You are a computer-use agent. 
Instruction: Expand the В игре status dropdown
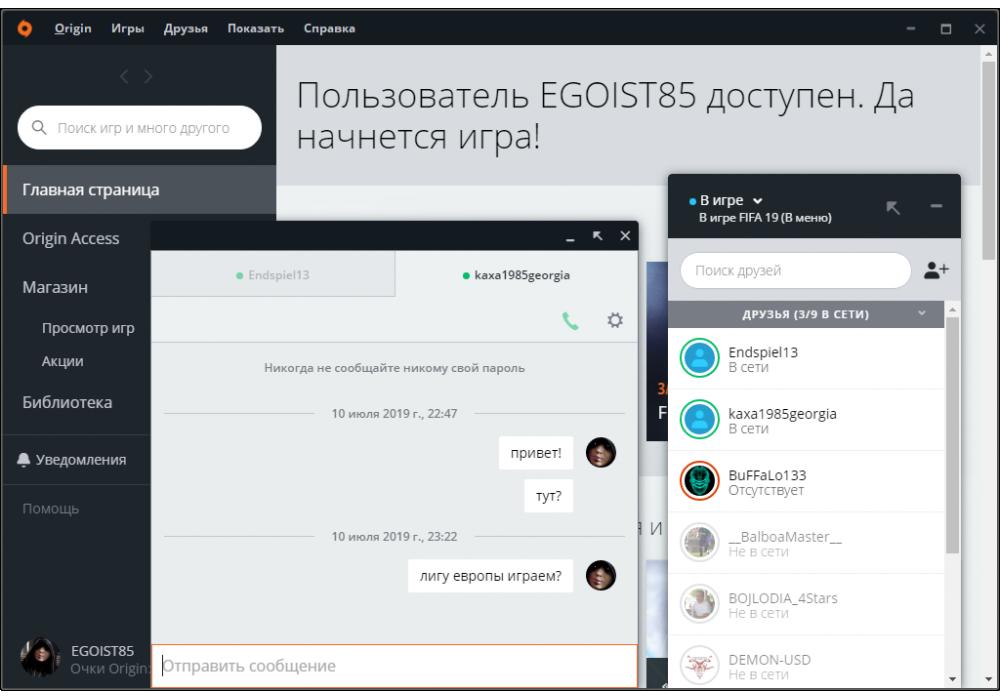[x=757, y=201]
